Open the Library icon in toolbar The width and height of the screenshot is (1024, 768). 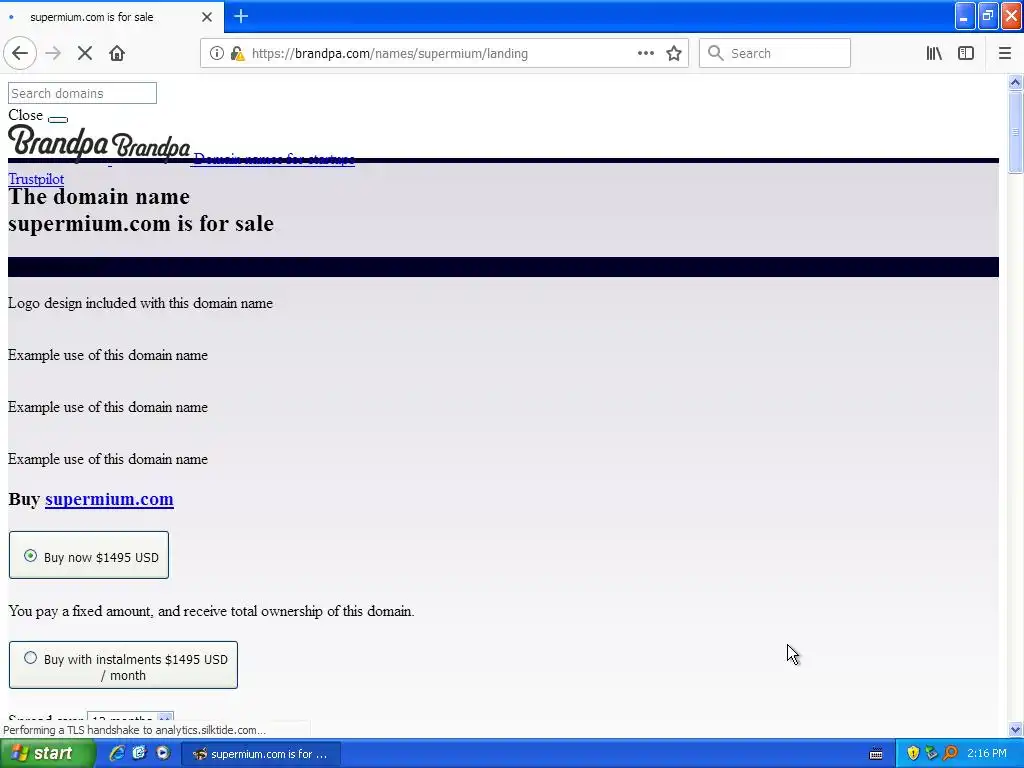(x=934, y=53)
